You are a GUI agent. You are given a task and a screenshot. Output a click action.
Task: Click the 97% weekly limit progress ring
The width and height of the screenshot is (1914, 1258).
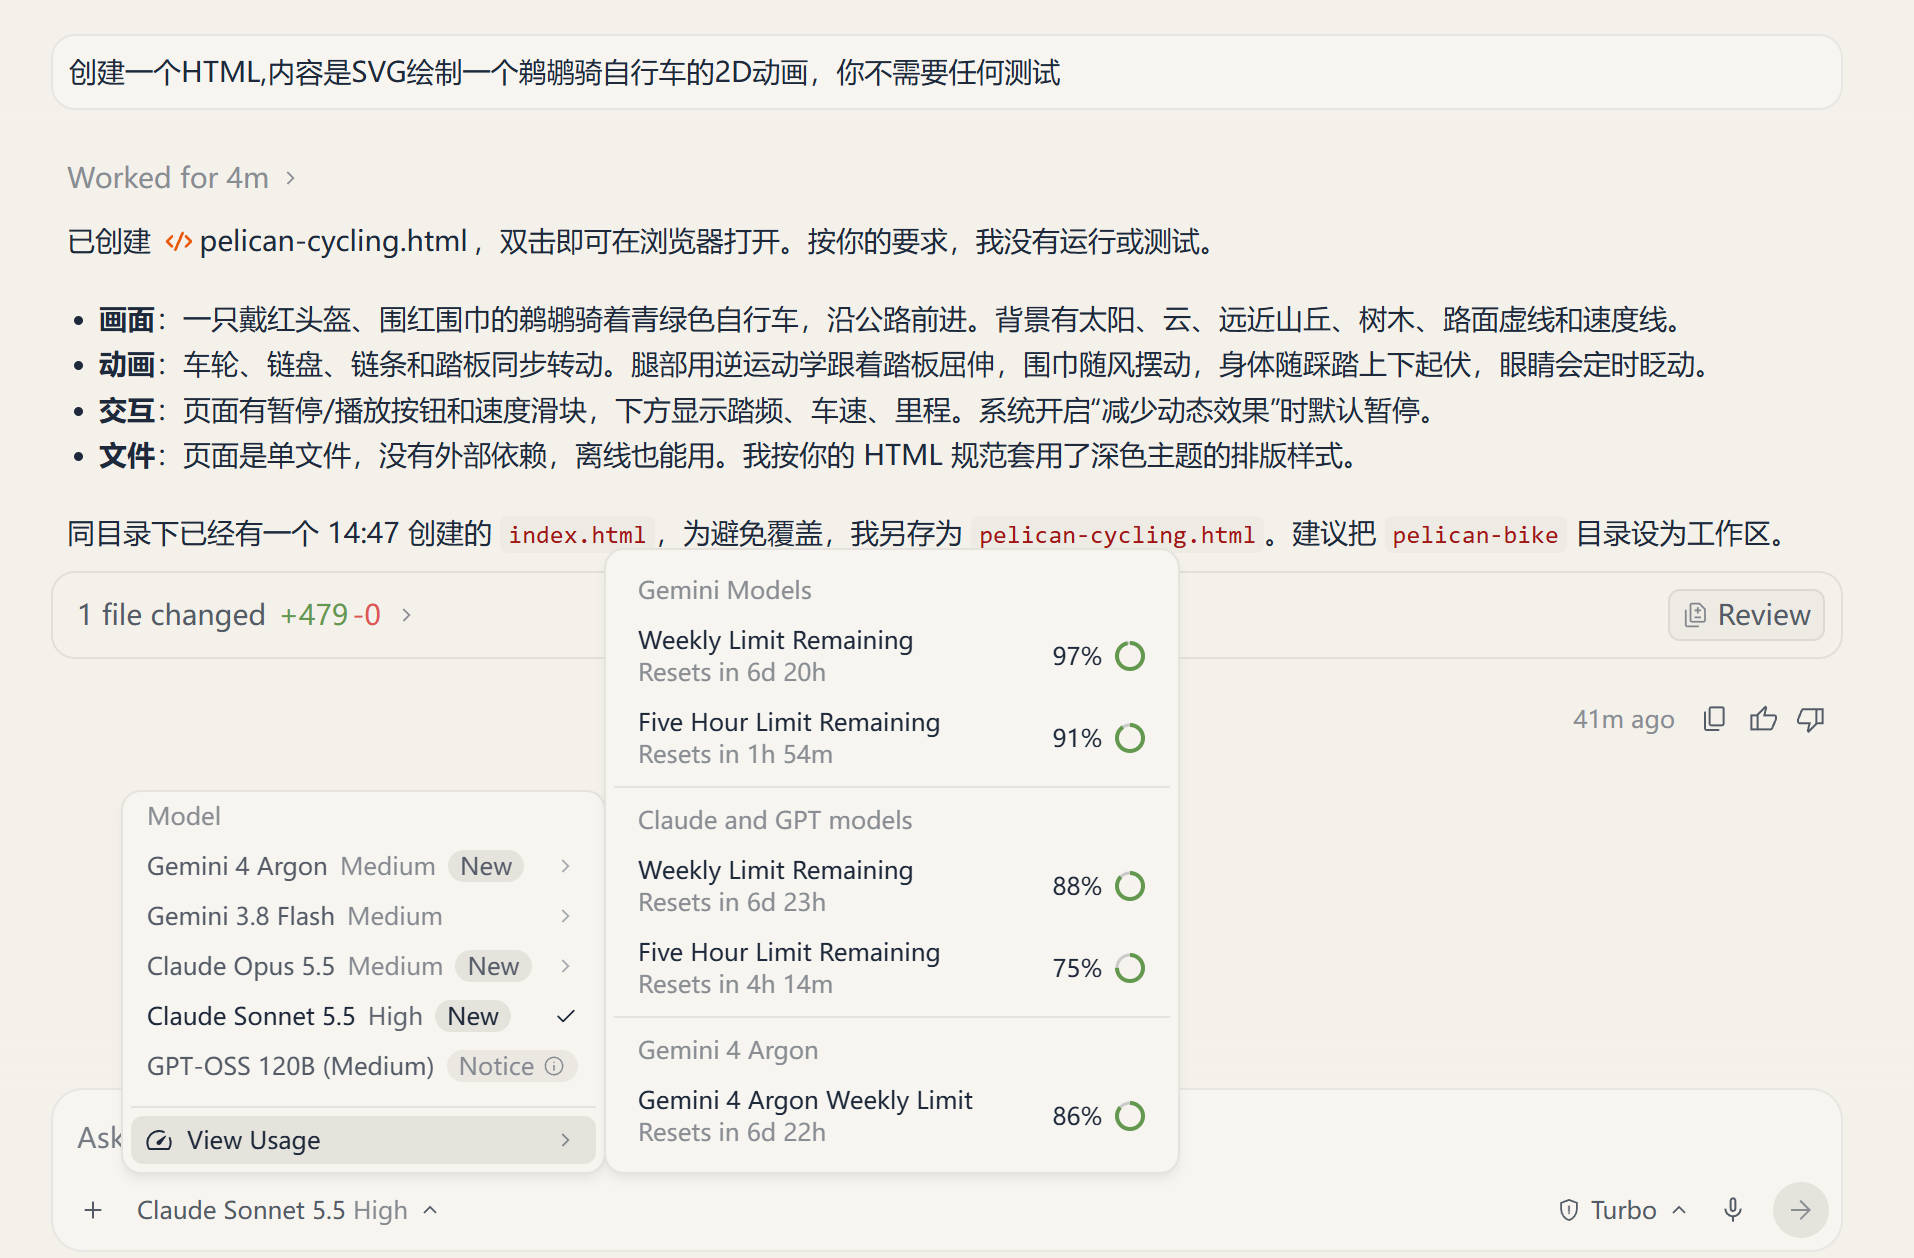tap(1130, 656)
